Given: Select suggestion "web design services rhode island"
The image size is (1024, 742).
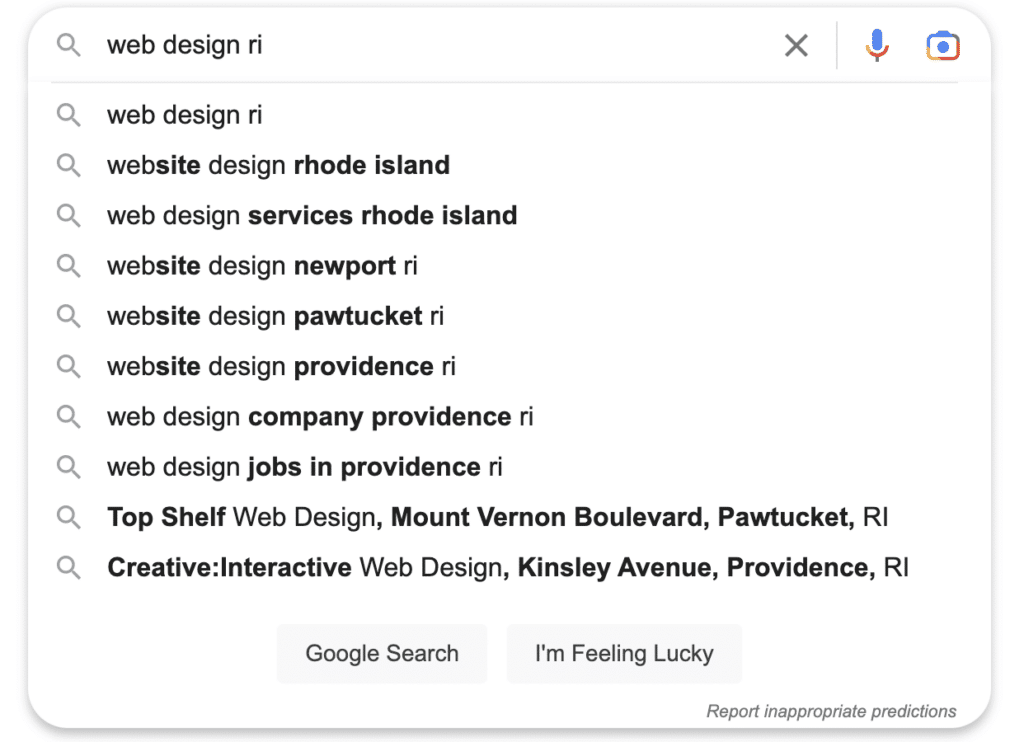Looking at the screenshot, I should click(x=311, y=215).
